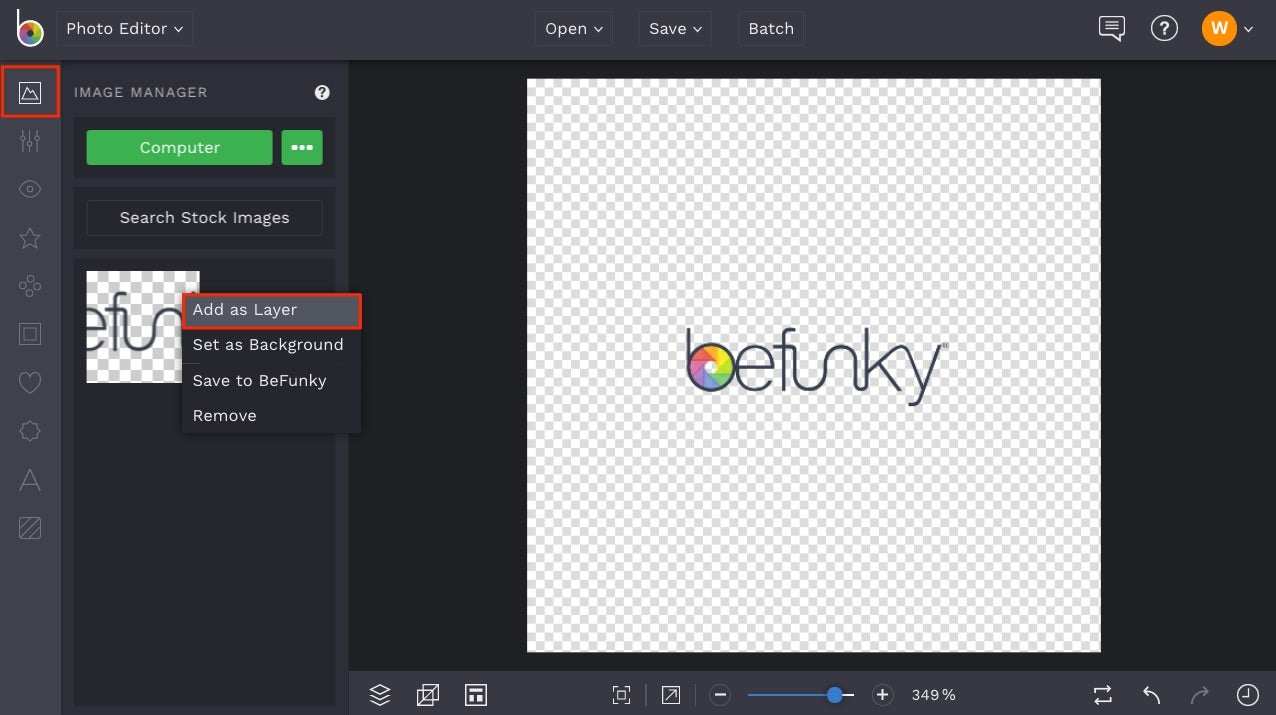Select the Text tool icon
The height and width of the screenshot is (715, 1276).
(x=30, y=480)
